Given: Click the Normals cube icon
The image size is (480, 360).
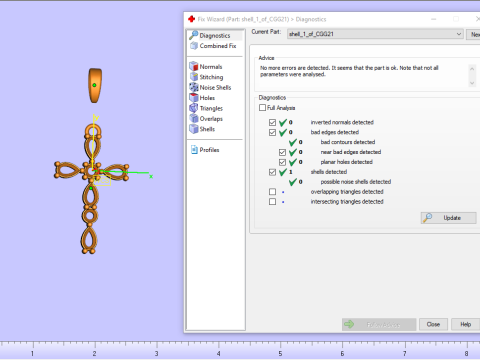Looking at the screenshot, I should [194, 66].
